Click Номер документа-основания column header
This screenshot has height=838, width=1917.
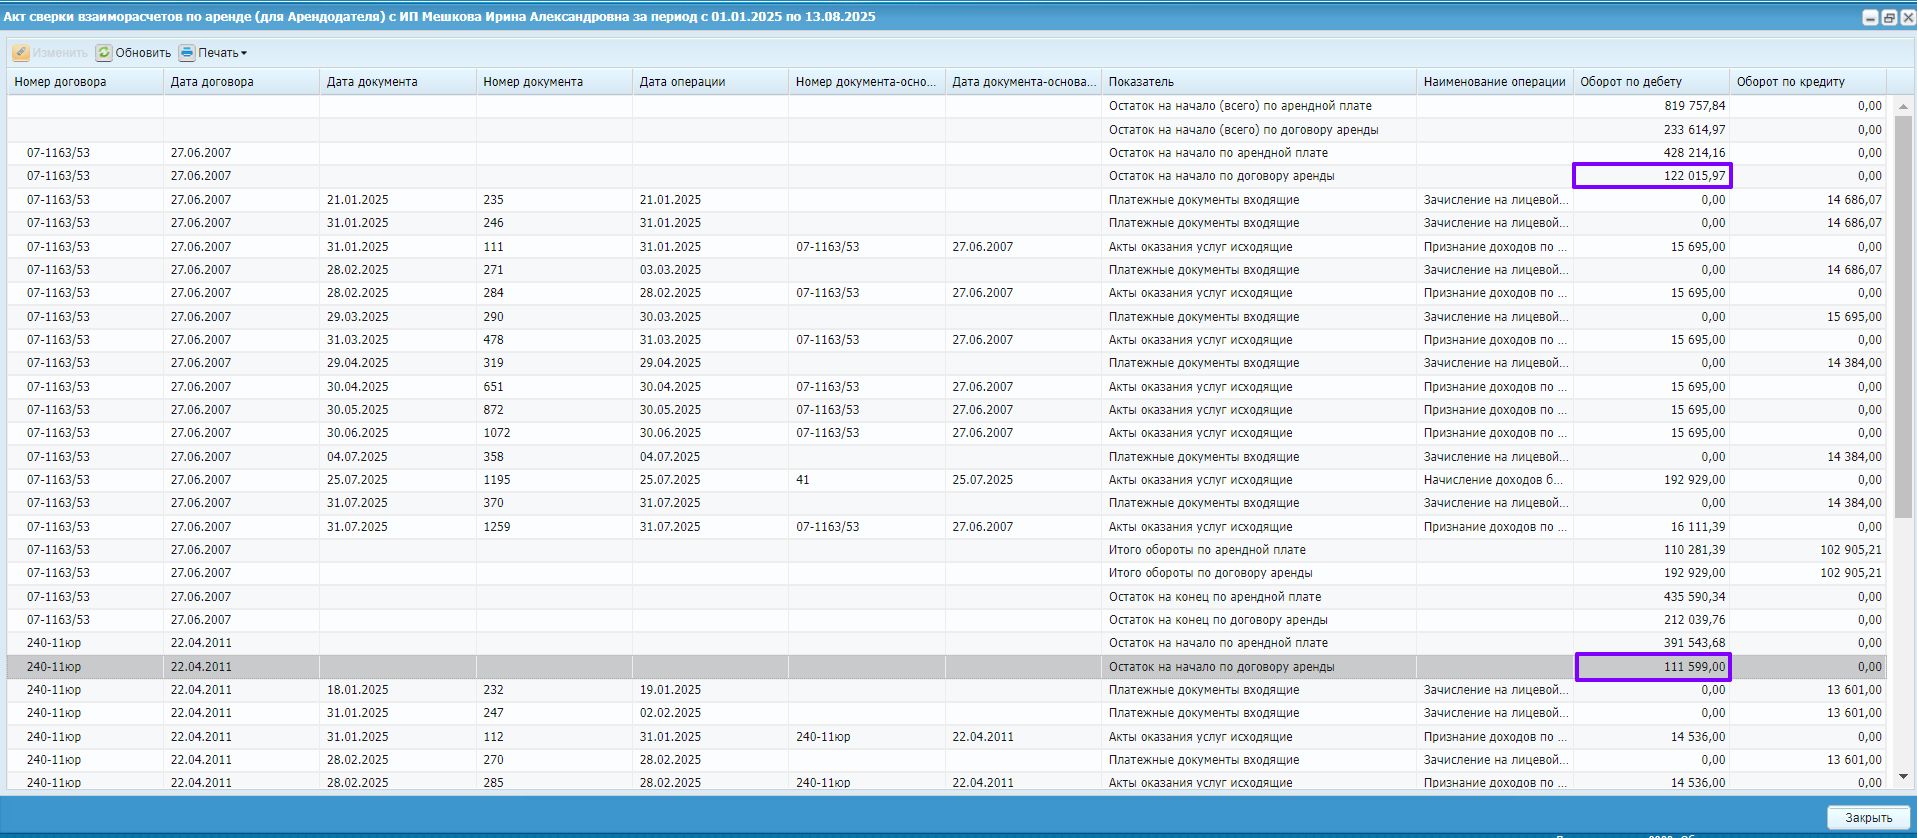point(866,82)
